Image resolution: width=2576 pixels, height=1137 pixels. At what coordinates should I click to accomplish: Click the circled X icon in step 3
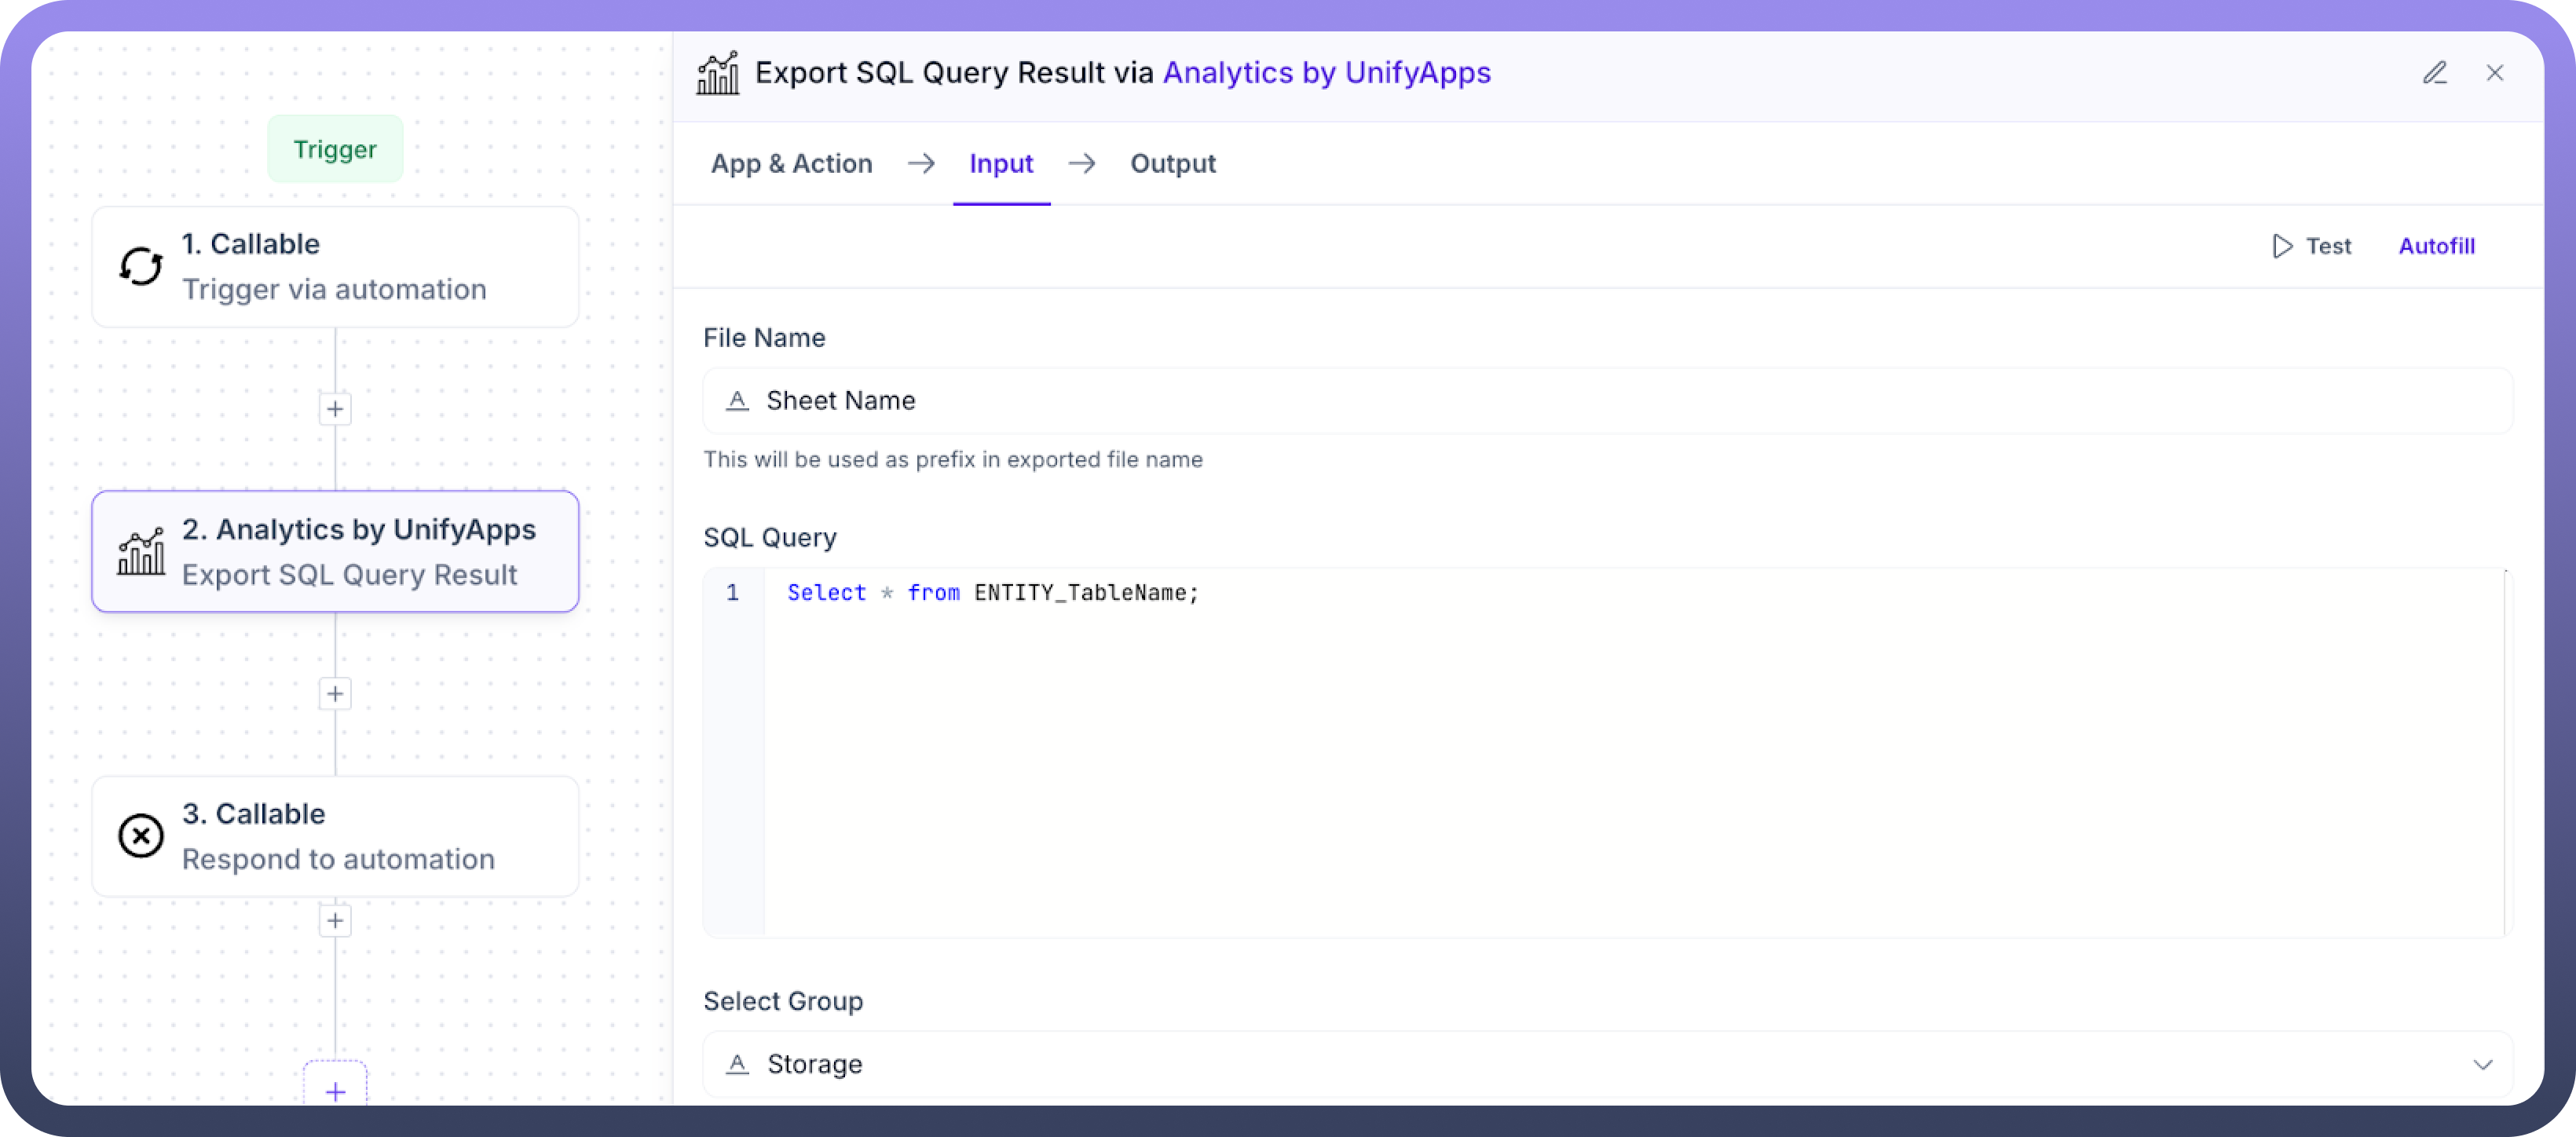141,836
